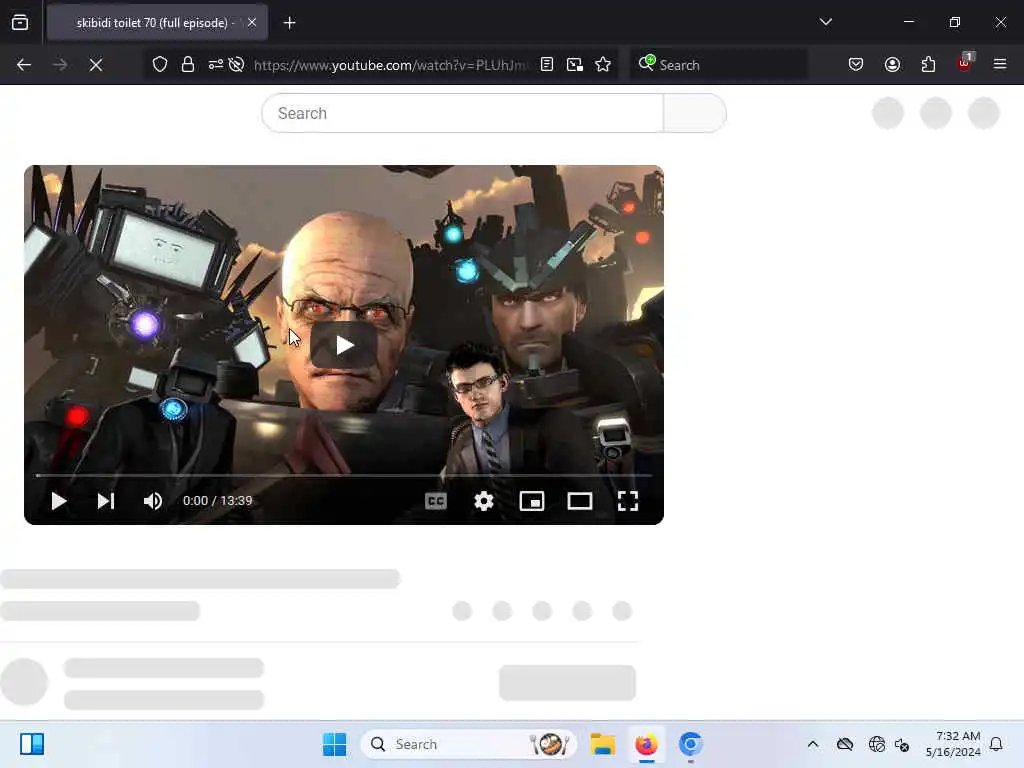Save the page to Pocket

(856, 64)
